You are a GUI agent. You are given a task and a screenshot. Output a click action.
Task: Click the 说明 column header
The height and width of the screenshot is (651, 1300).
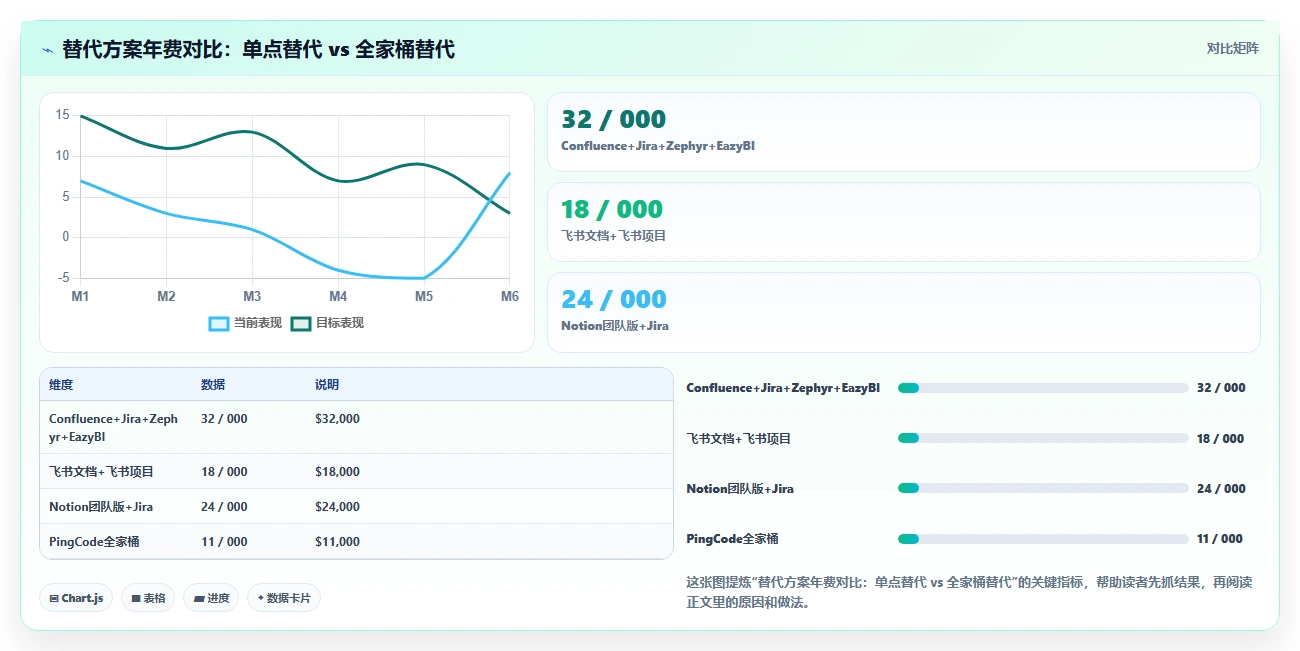click(x=327, y=385)
